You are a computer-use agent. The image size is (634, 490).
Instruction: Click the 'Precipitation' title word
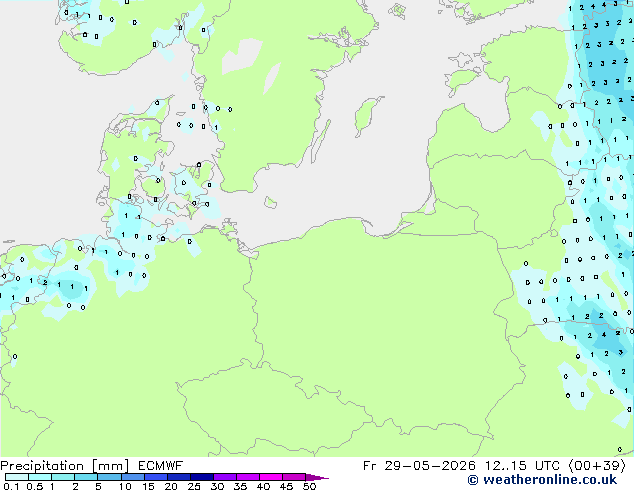[42, 466]
